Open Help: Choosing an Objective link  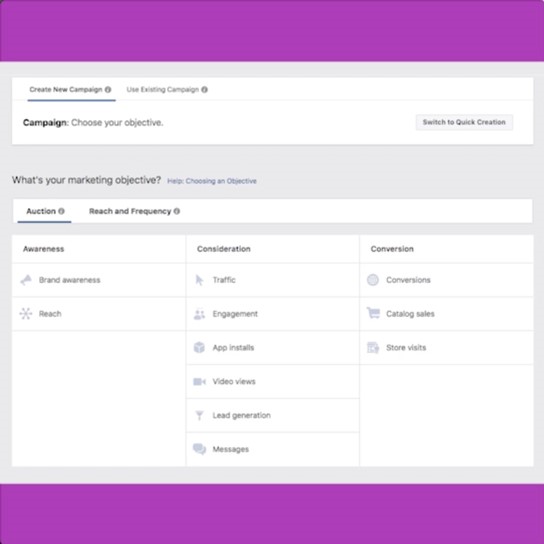point(212,181)
